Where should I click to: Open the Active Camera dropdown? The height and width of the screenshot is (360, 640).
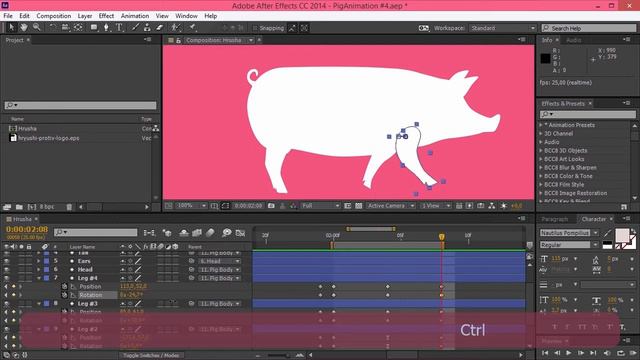[391, 206]
